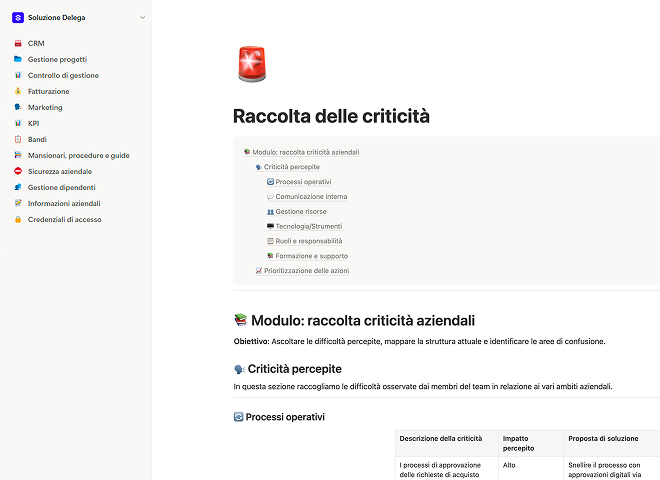Screen dimensions: 660x480
Task: Click the red siren page icon
Action: pos(252,64)
